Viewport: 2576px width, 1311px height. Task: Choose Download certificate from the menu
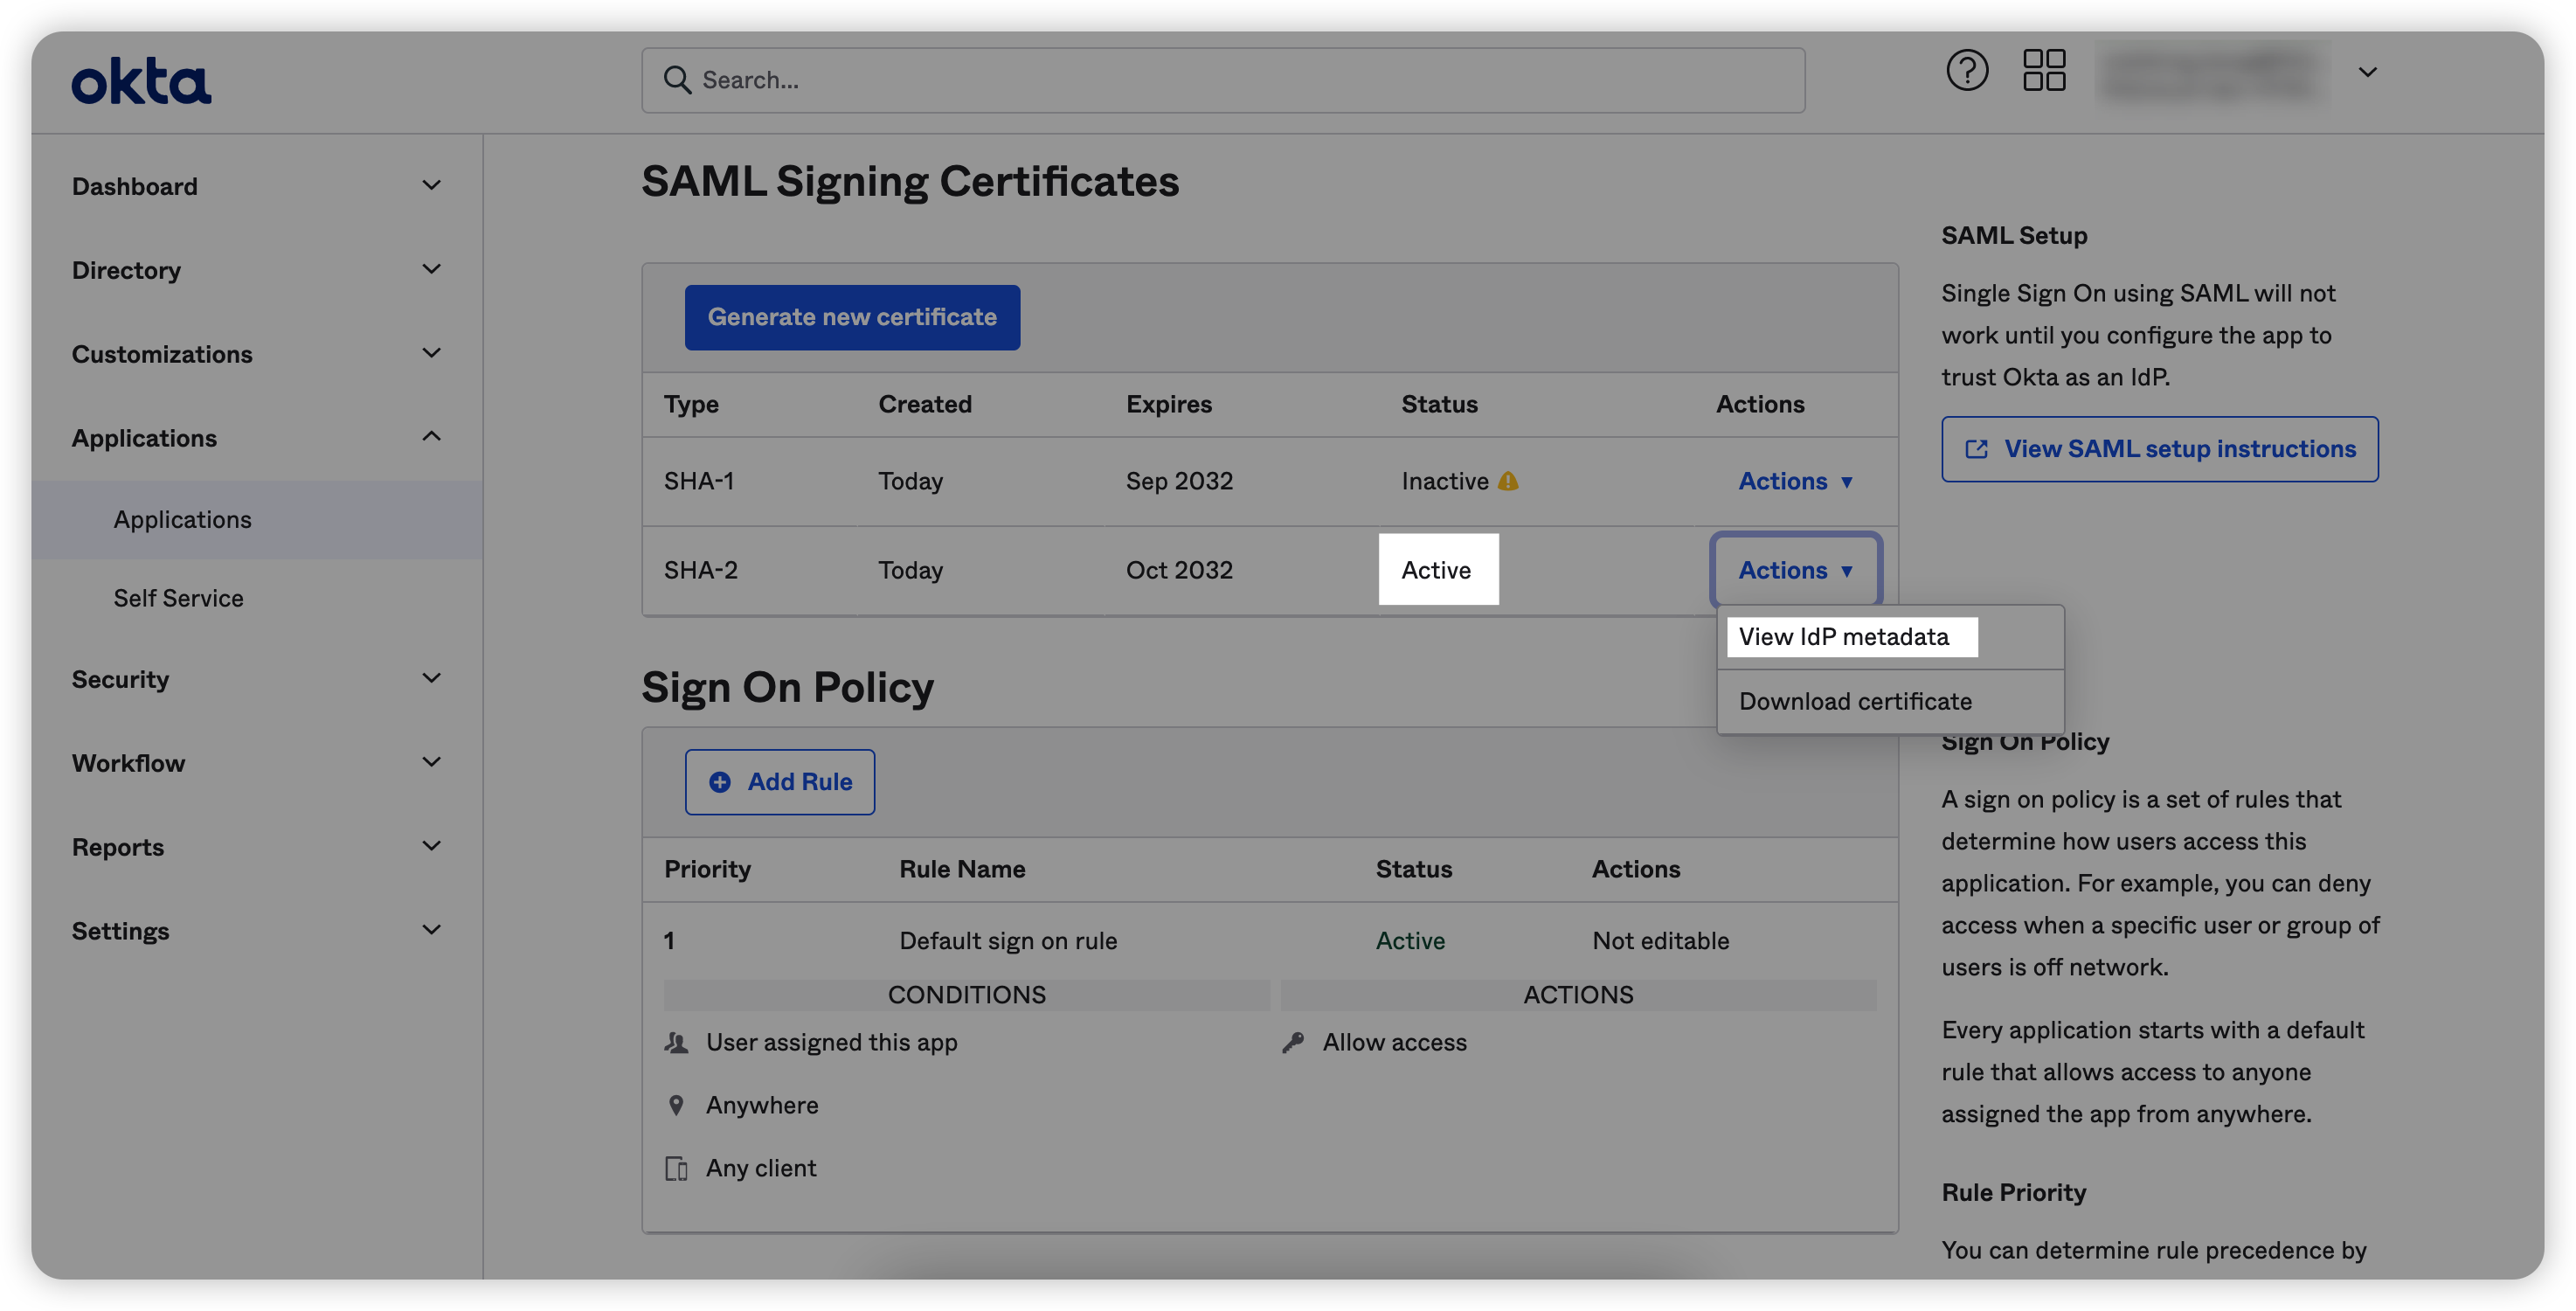click(x=1855, y=701)
